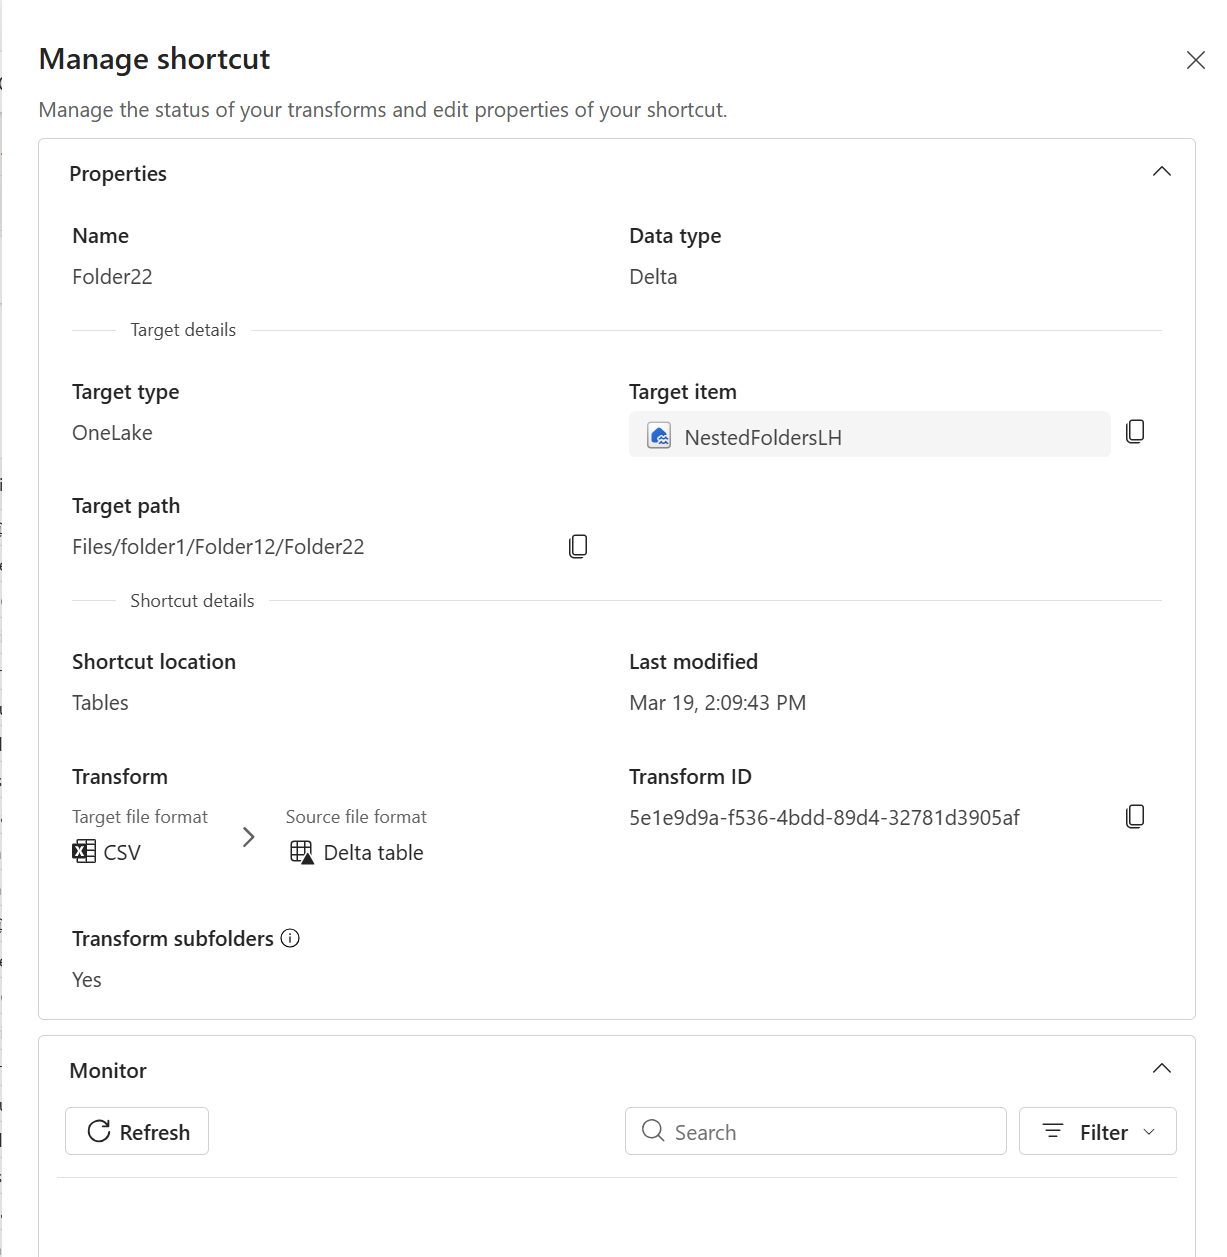Copy the NestedFoldersLH target item name

tap(1136, 431)
